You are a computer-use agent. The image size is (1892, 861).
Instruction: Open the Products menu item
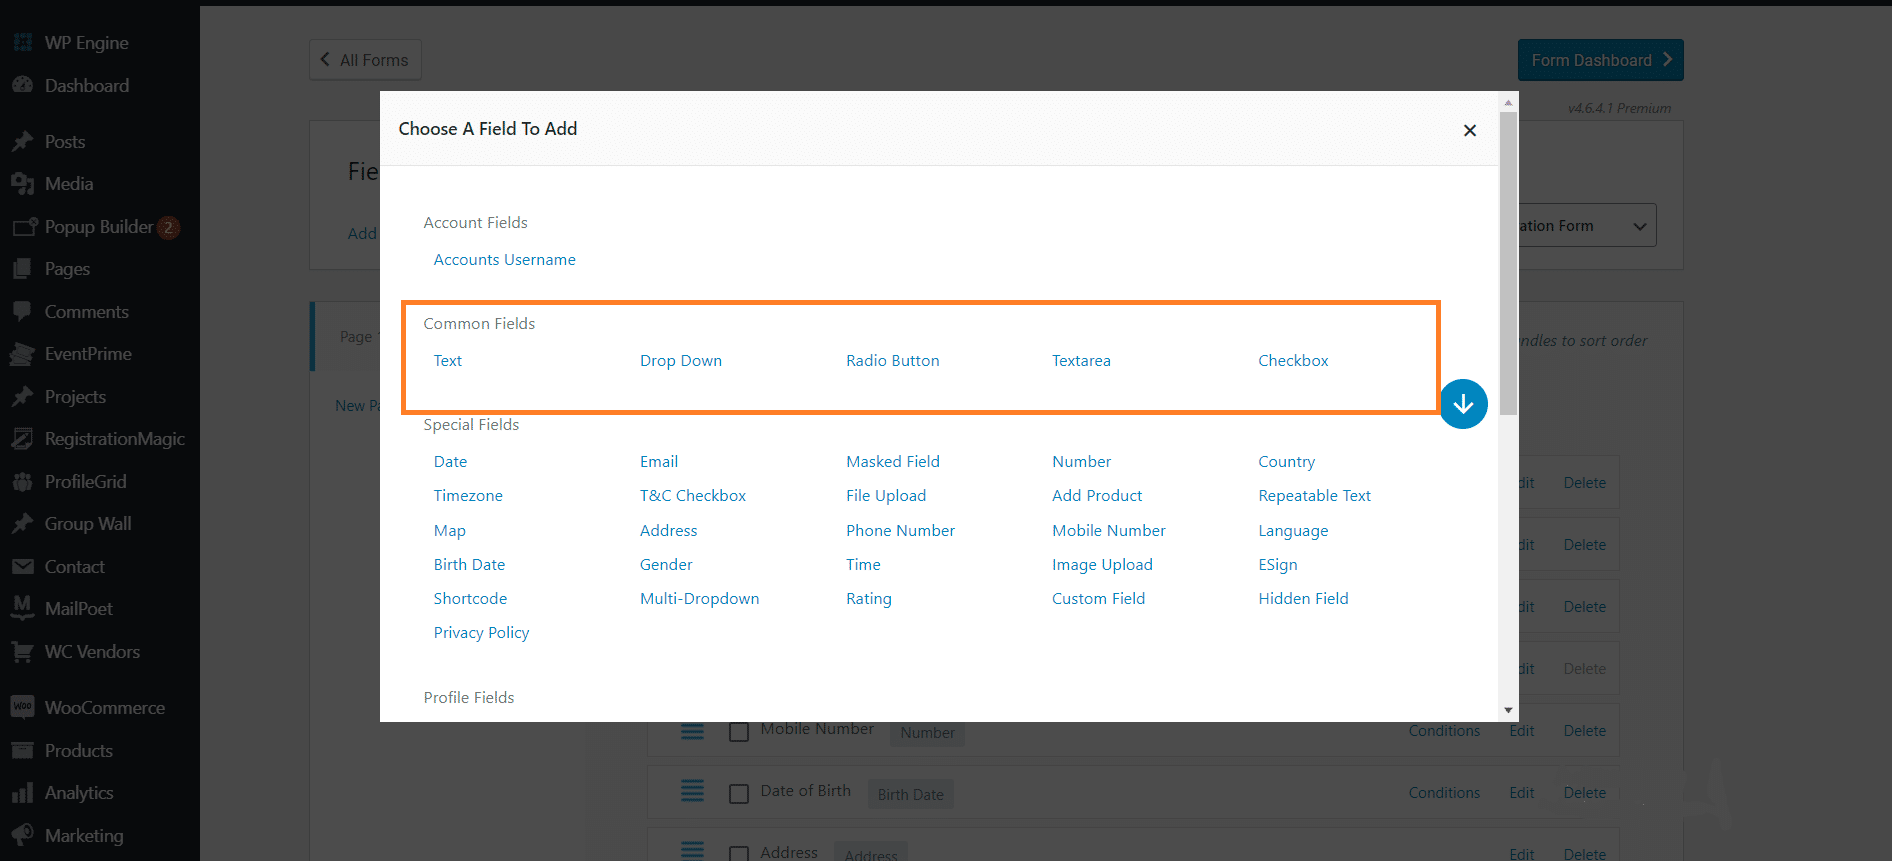[x=78, y=750]
